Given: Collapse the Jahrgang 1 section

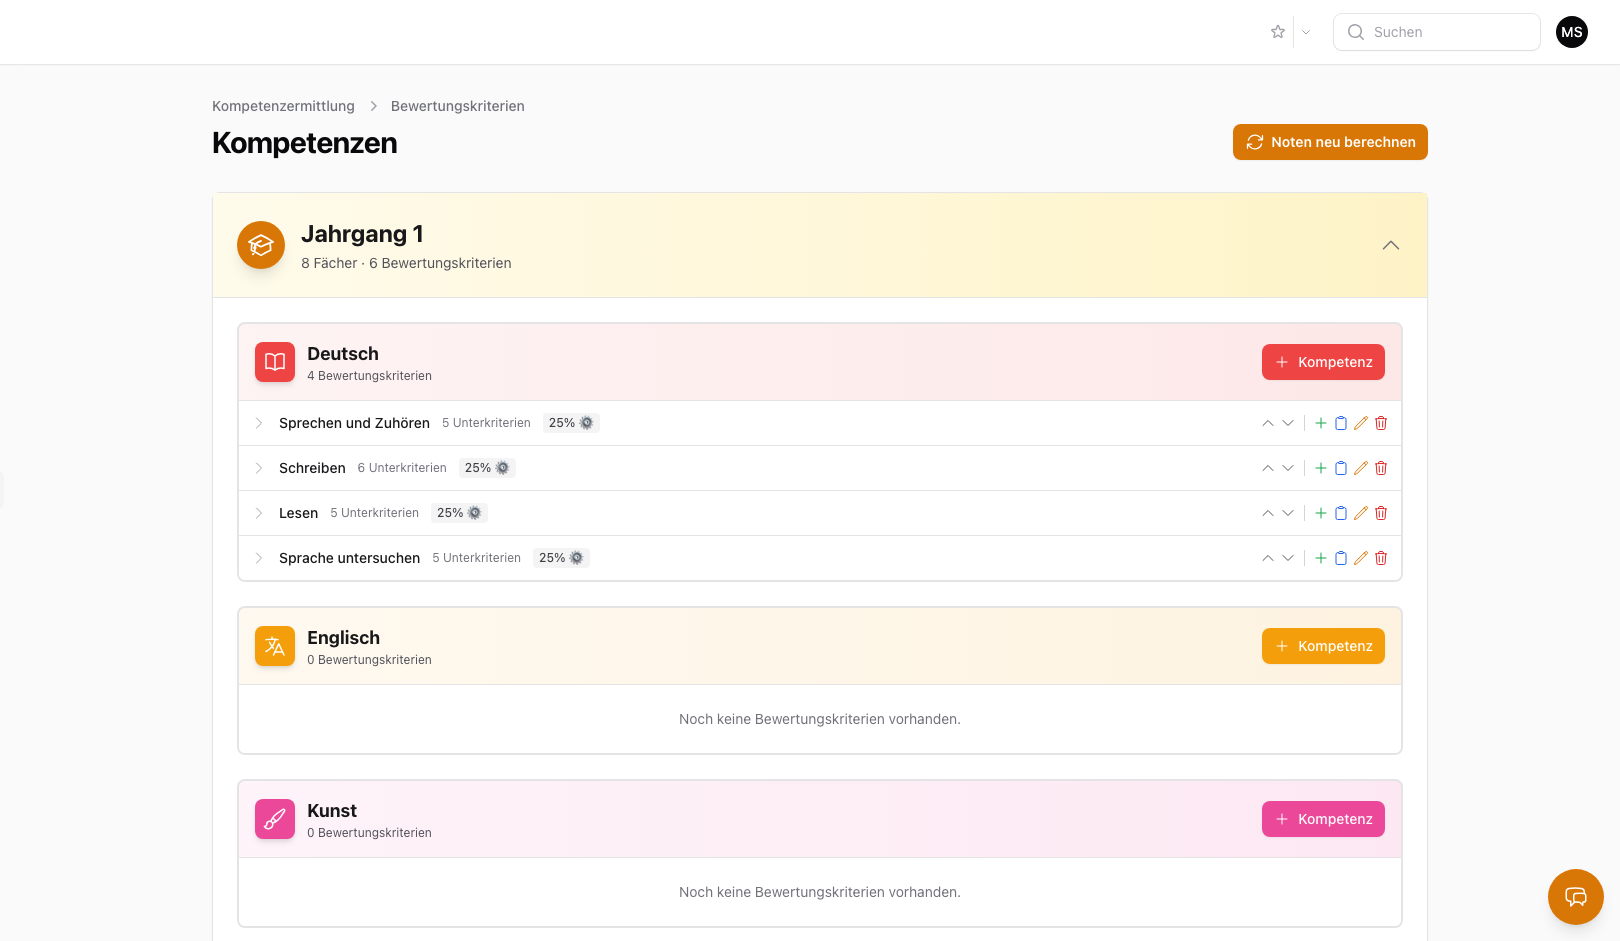Looking at the screenshot, I should [x=1390, y=245].
